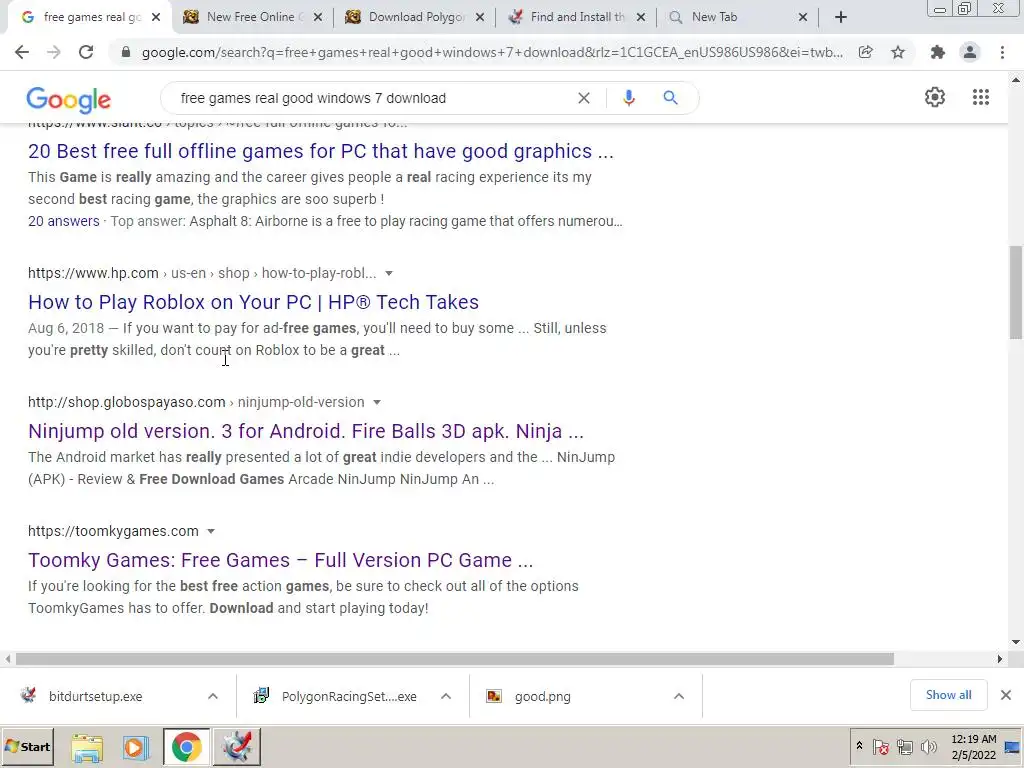Switch to New Free Online tab
1024x768 pixels.
[x=251, y=18]
